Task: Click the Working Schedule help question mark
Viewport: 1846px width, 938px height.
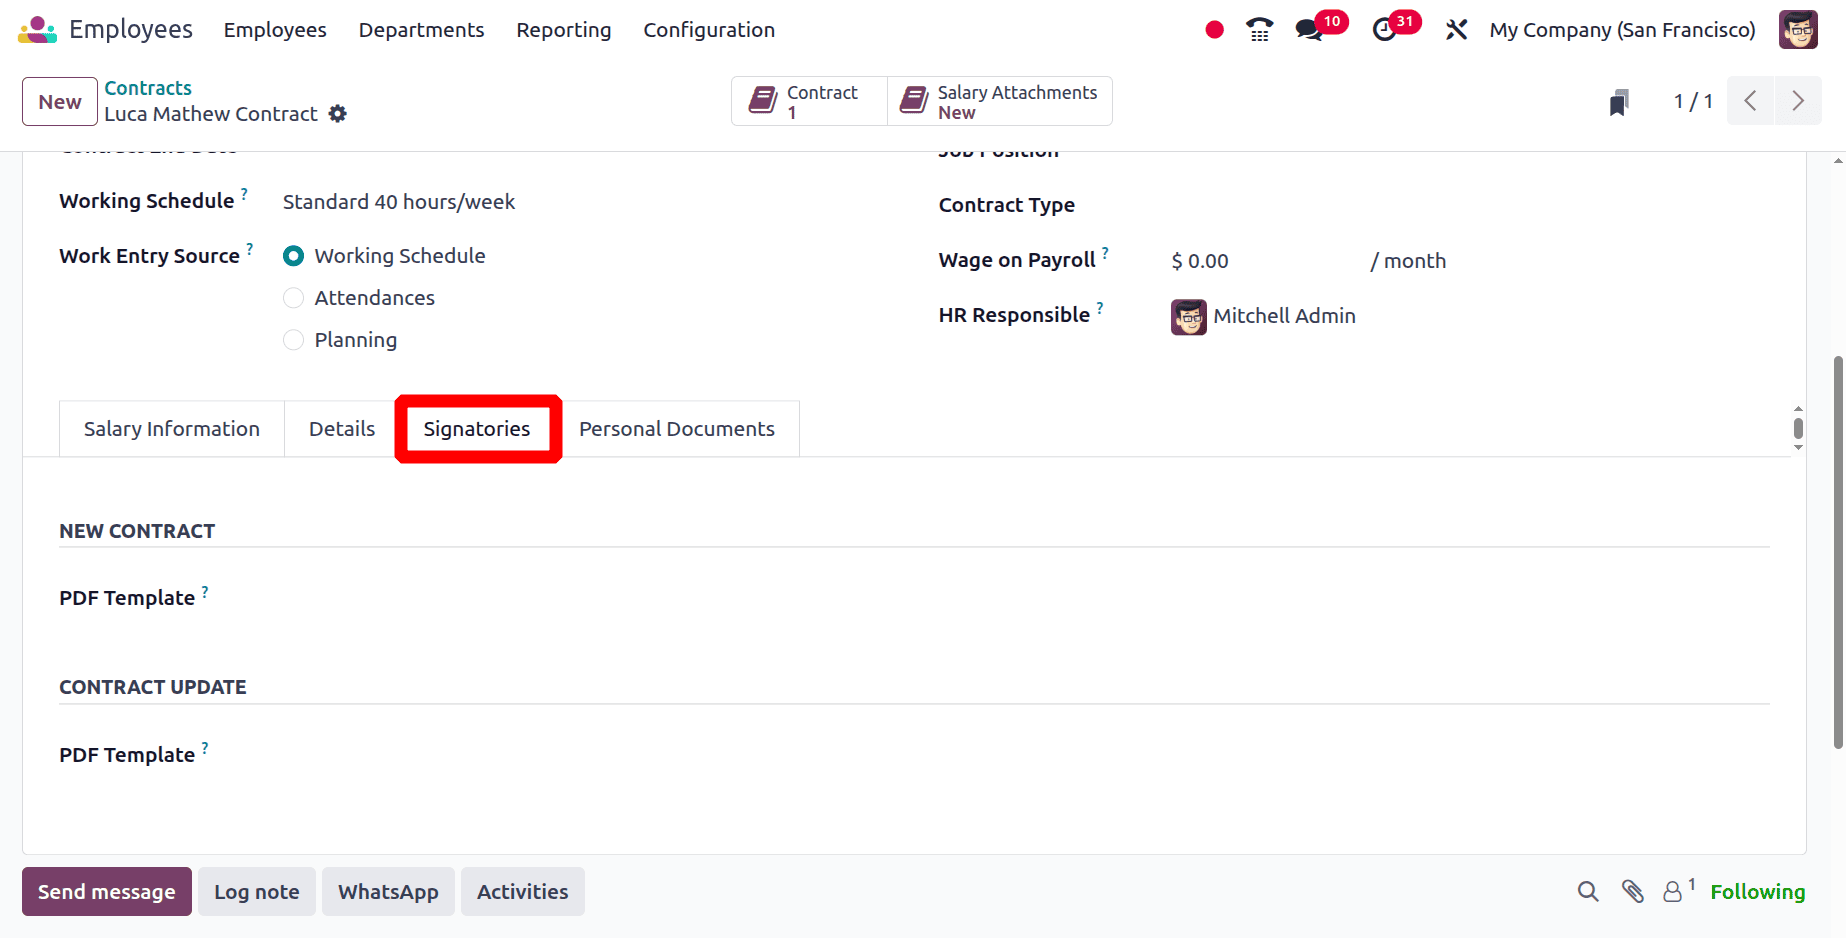Action: click(244, 193)
